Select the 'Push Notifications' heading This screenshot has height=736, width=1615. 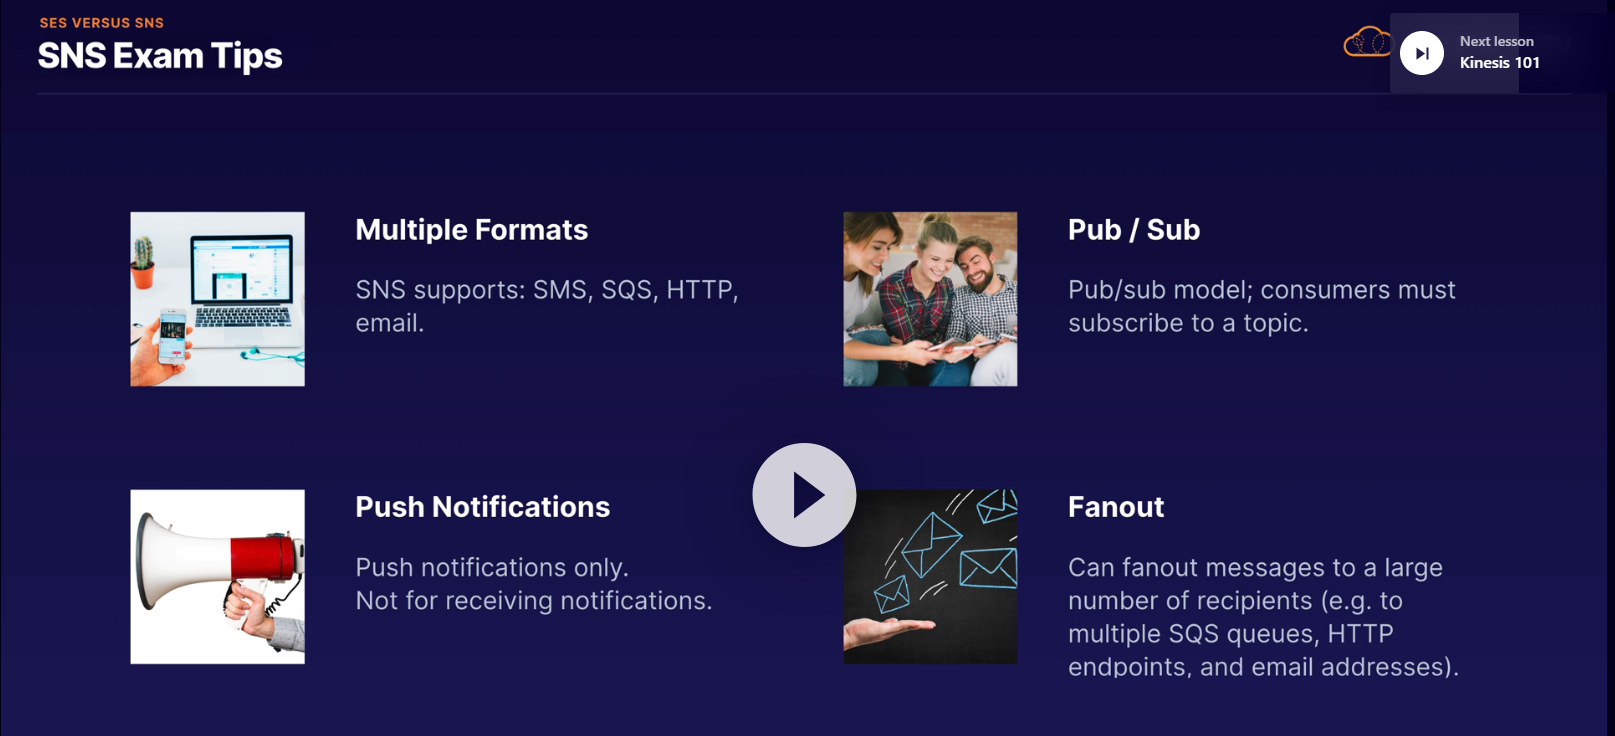483,507
